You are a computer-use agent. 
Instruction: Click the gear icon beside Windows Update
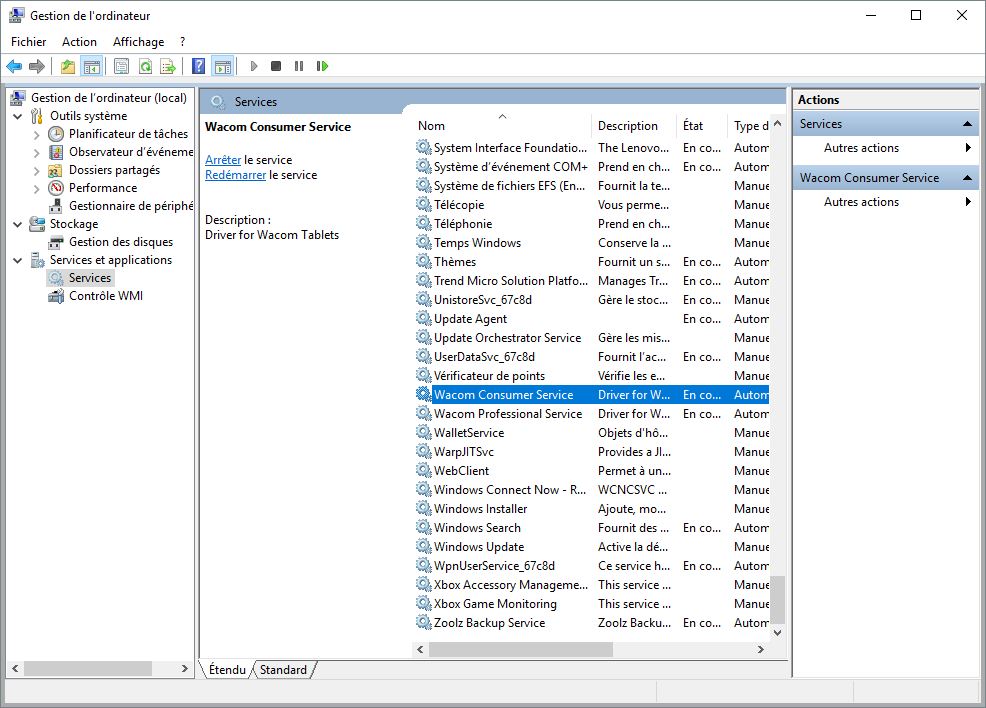(x=423, y=546)
